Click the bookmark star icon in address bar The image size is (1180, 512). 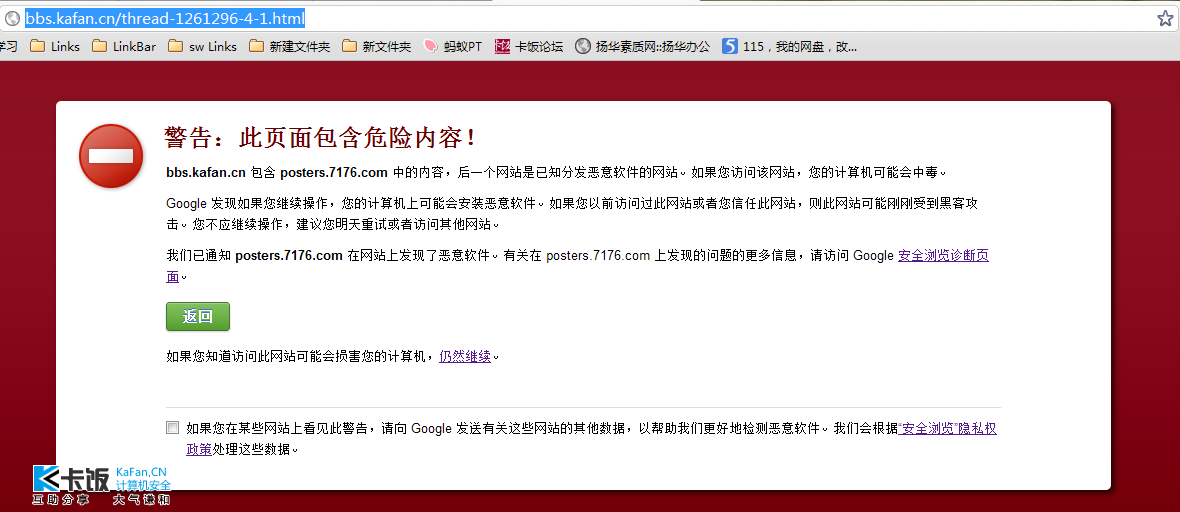click(x=1165, y=19)
